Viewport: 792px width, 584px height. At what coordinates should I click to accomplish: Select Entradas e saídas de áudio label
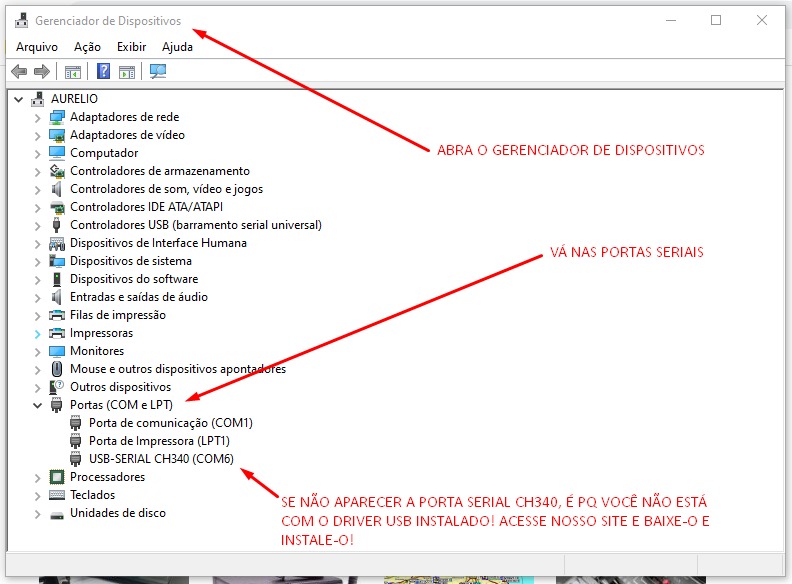(139, 297)
